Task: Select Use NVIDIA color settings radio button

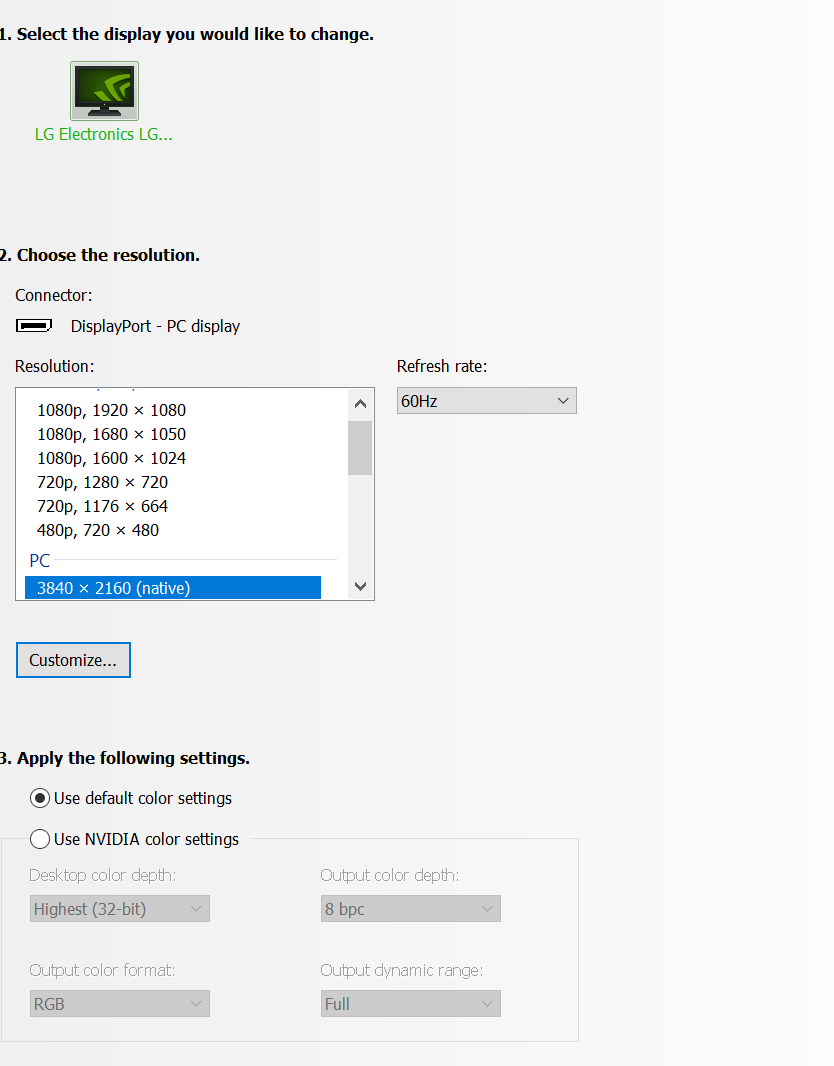Action: [40, 839]
